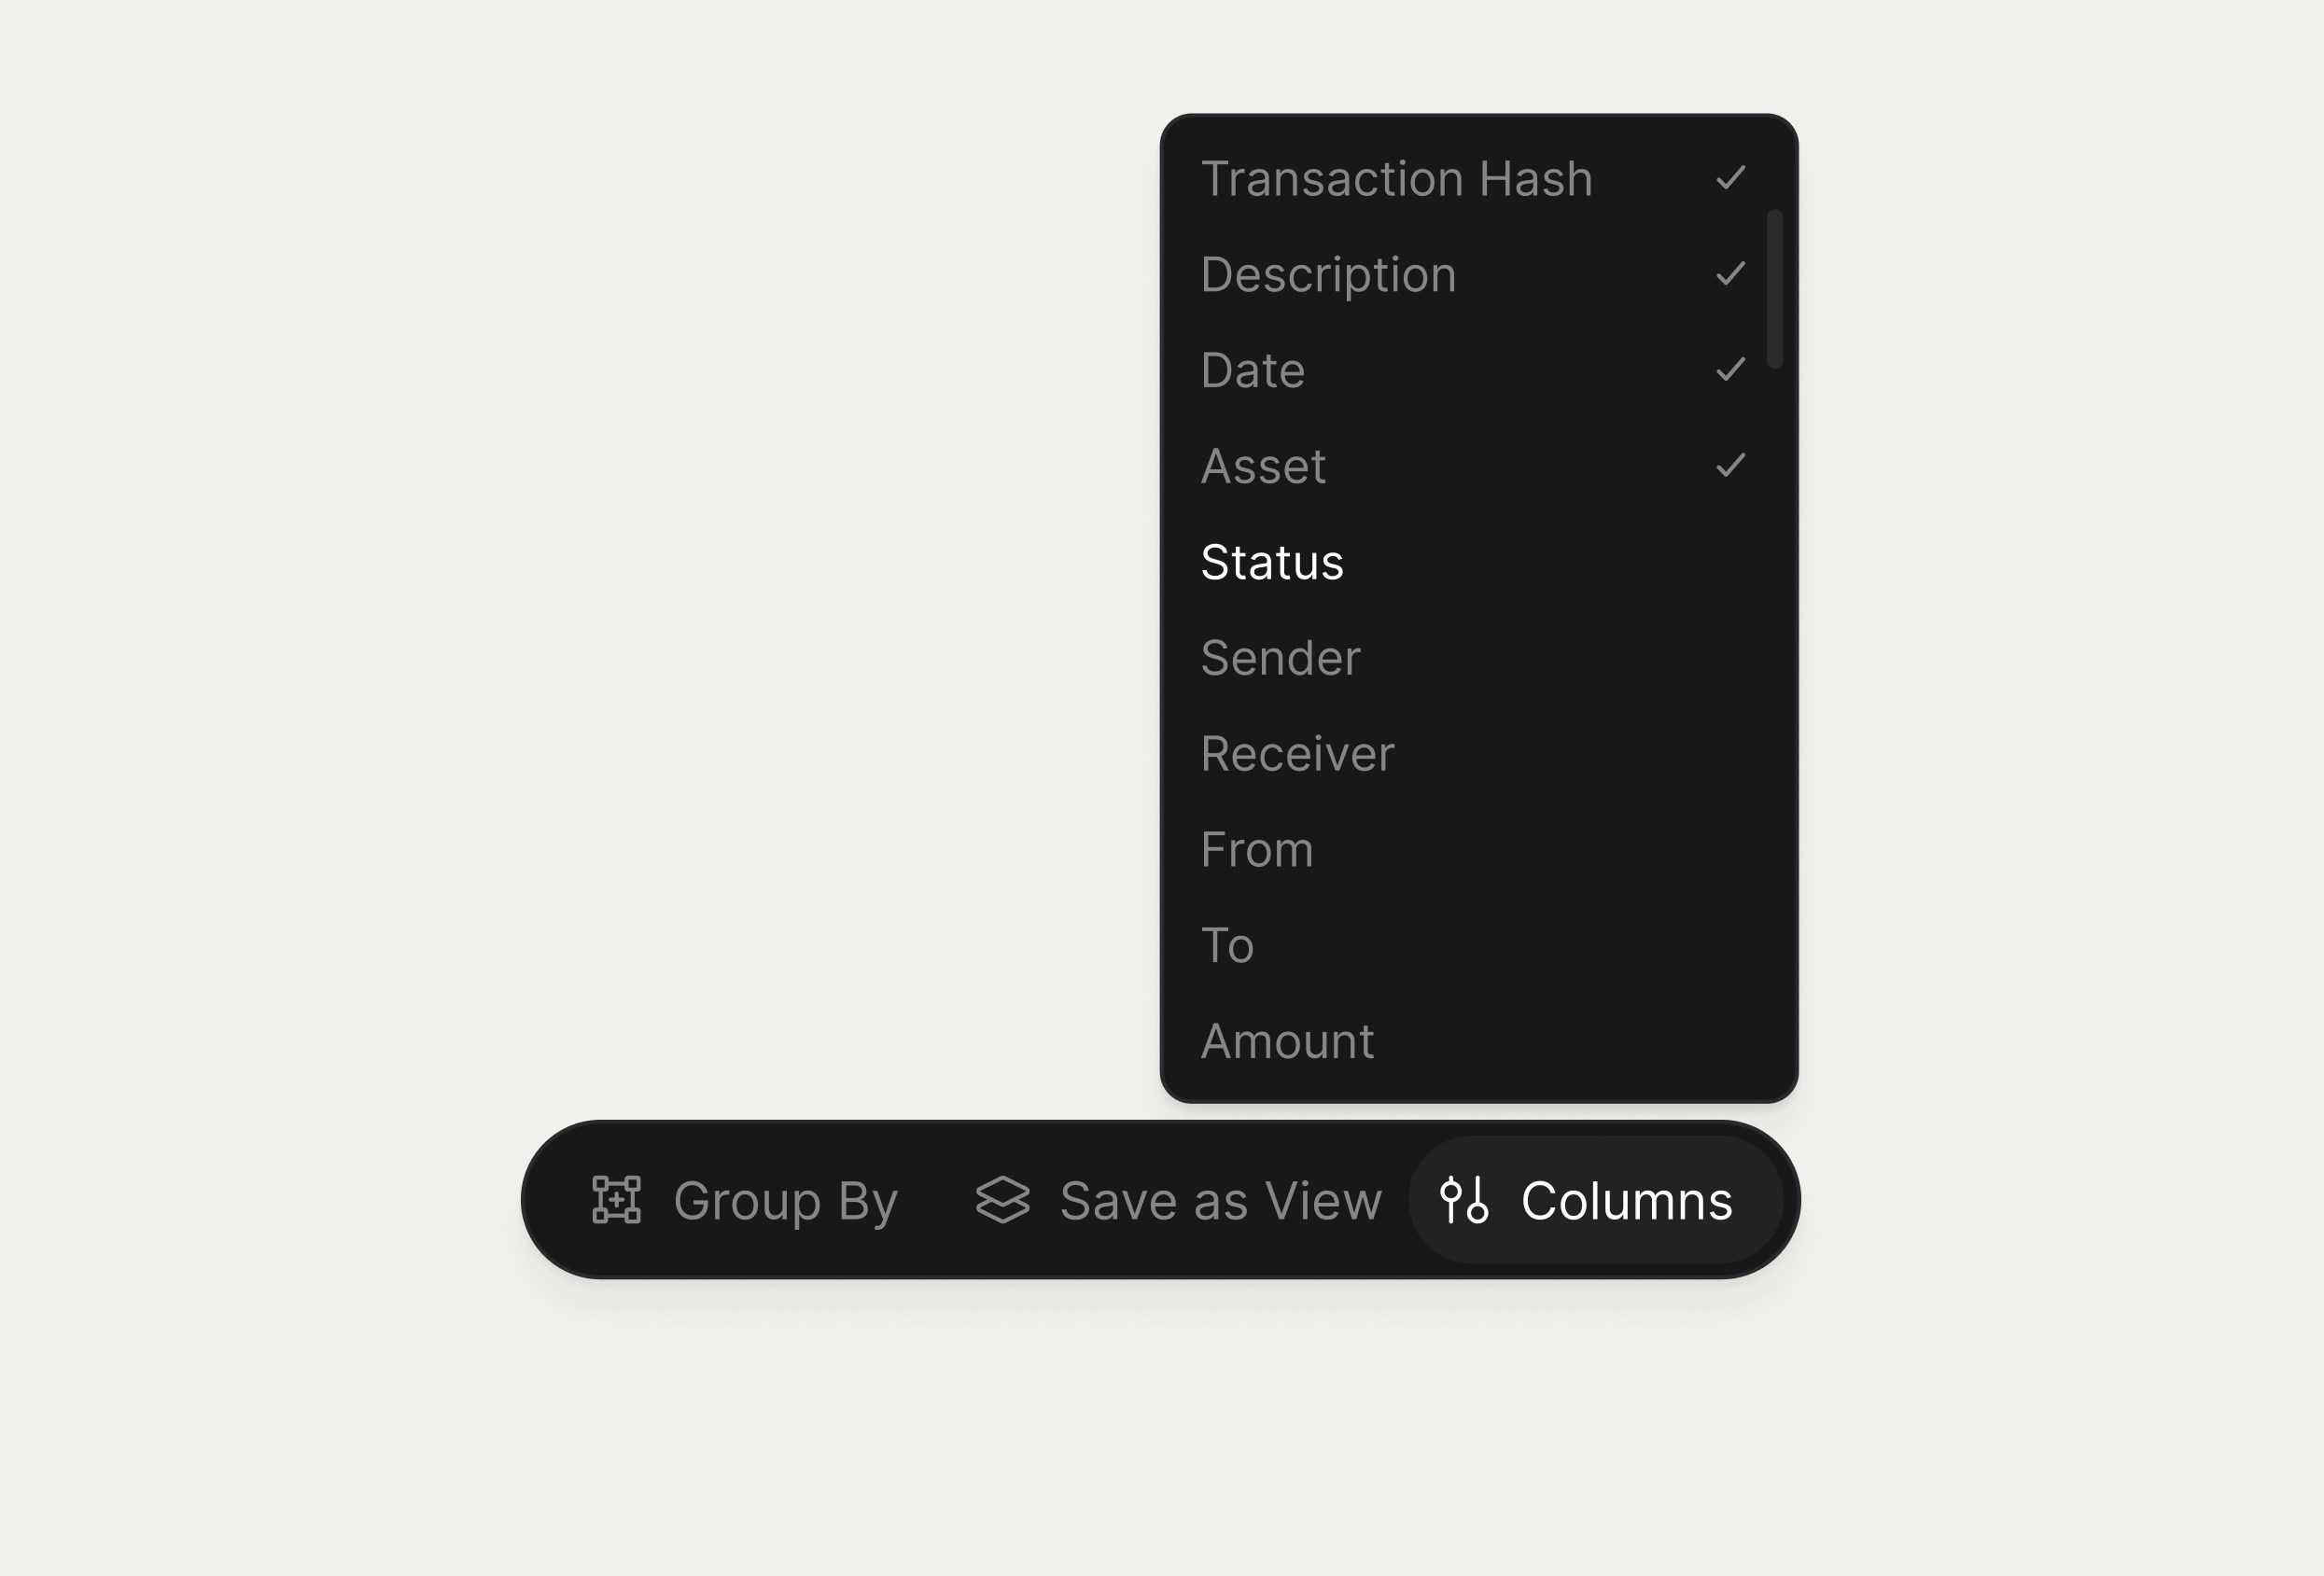The height and width of the screenshot is (1576, 2324).
Task: Click the Columns filter control icon
Action: coord(1465,1201)
